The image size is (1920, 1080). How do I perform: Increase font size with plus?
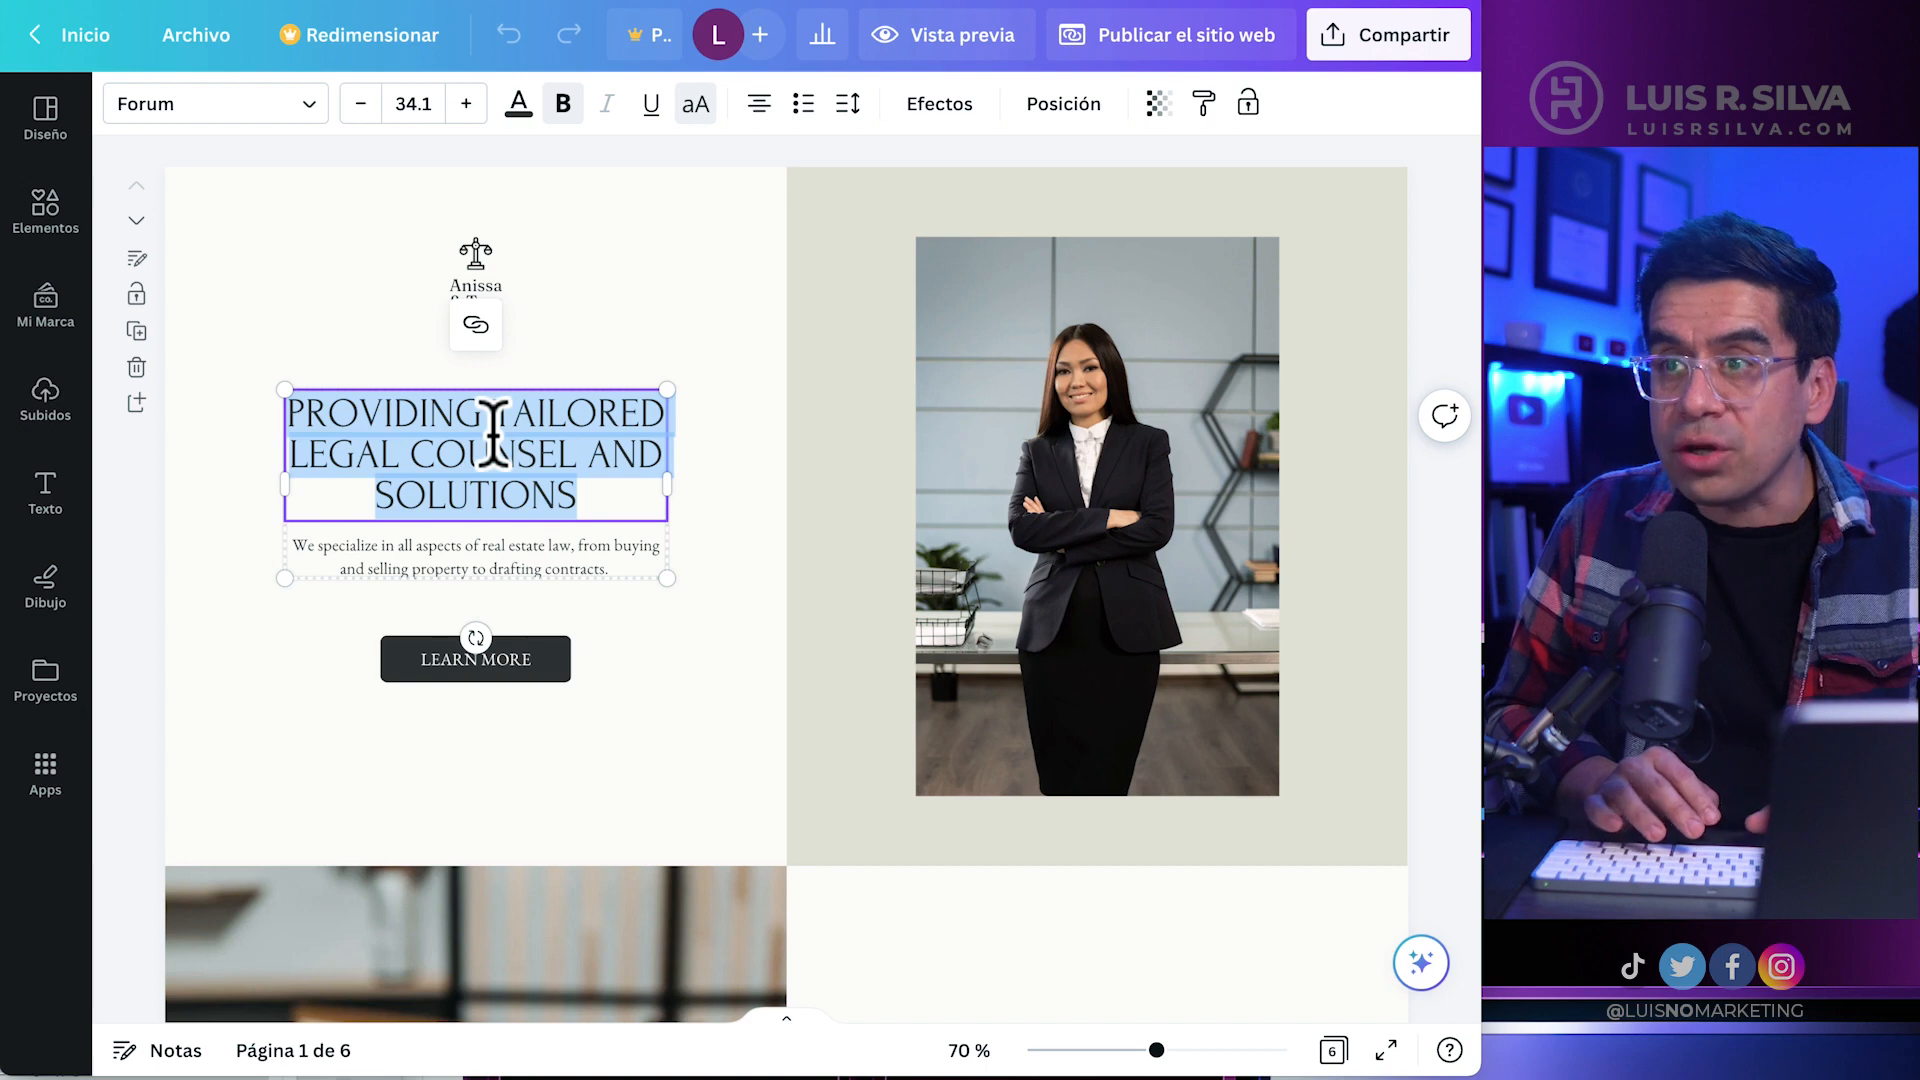pyautogui.click(x=466, y=103)
